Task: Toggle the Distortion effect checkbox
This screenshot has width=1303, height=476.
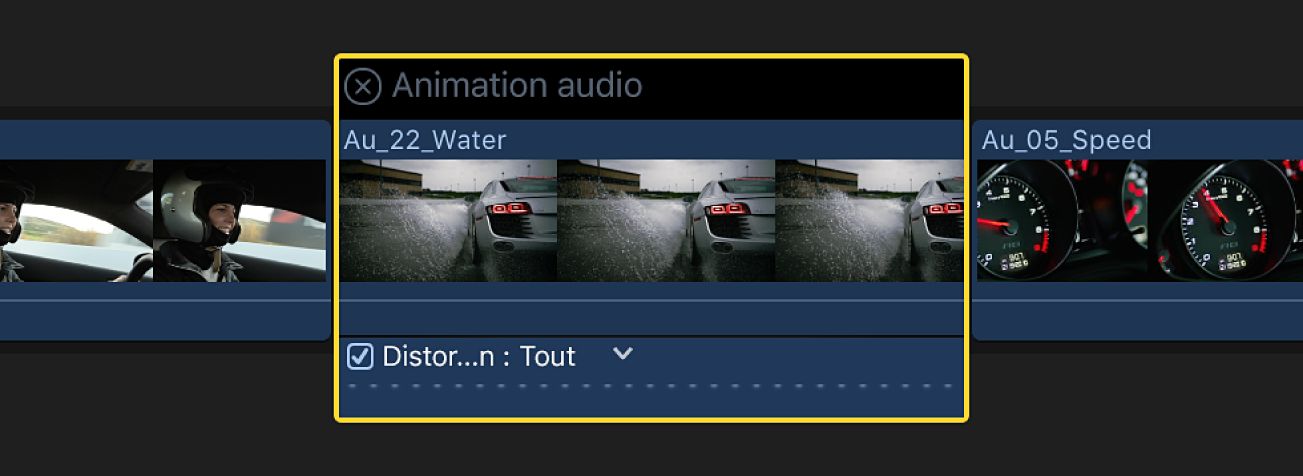Action: coord(360,356)
